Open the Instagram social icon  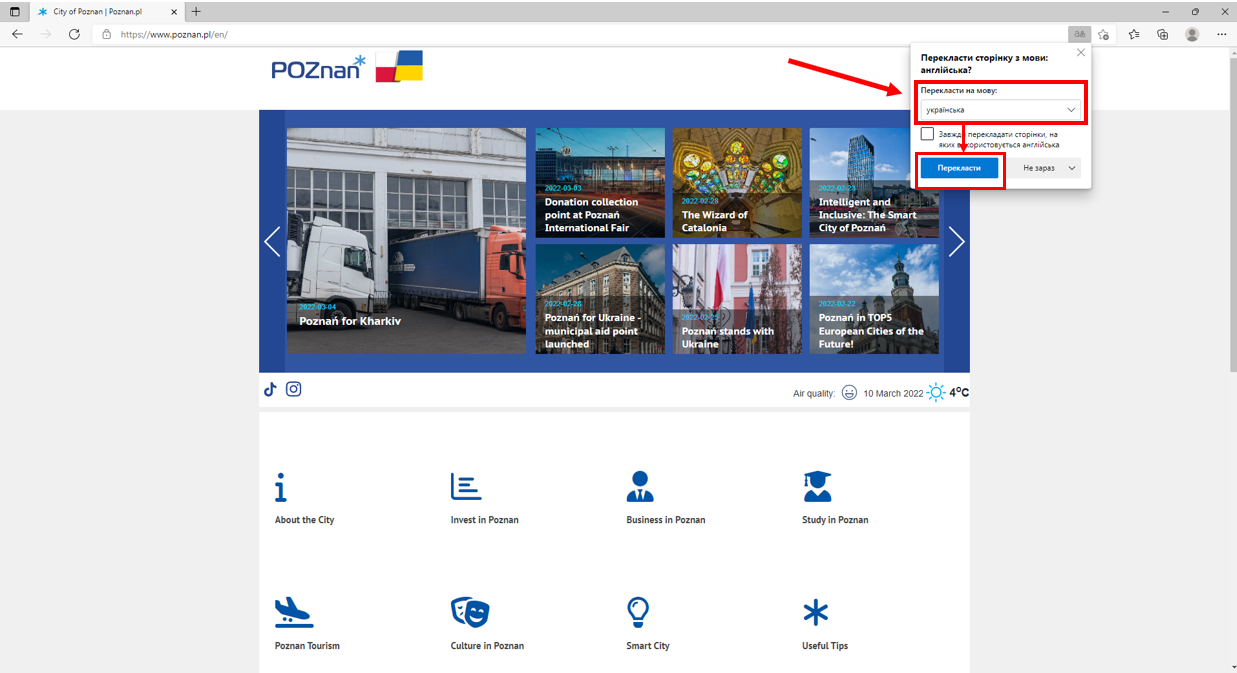pos(294,389)
